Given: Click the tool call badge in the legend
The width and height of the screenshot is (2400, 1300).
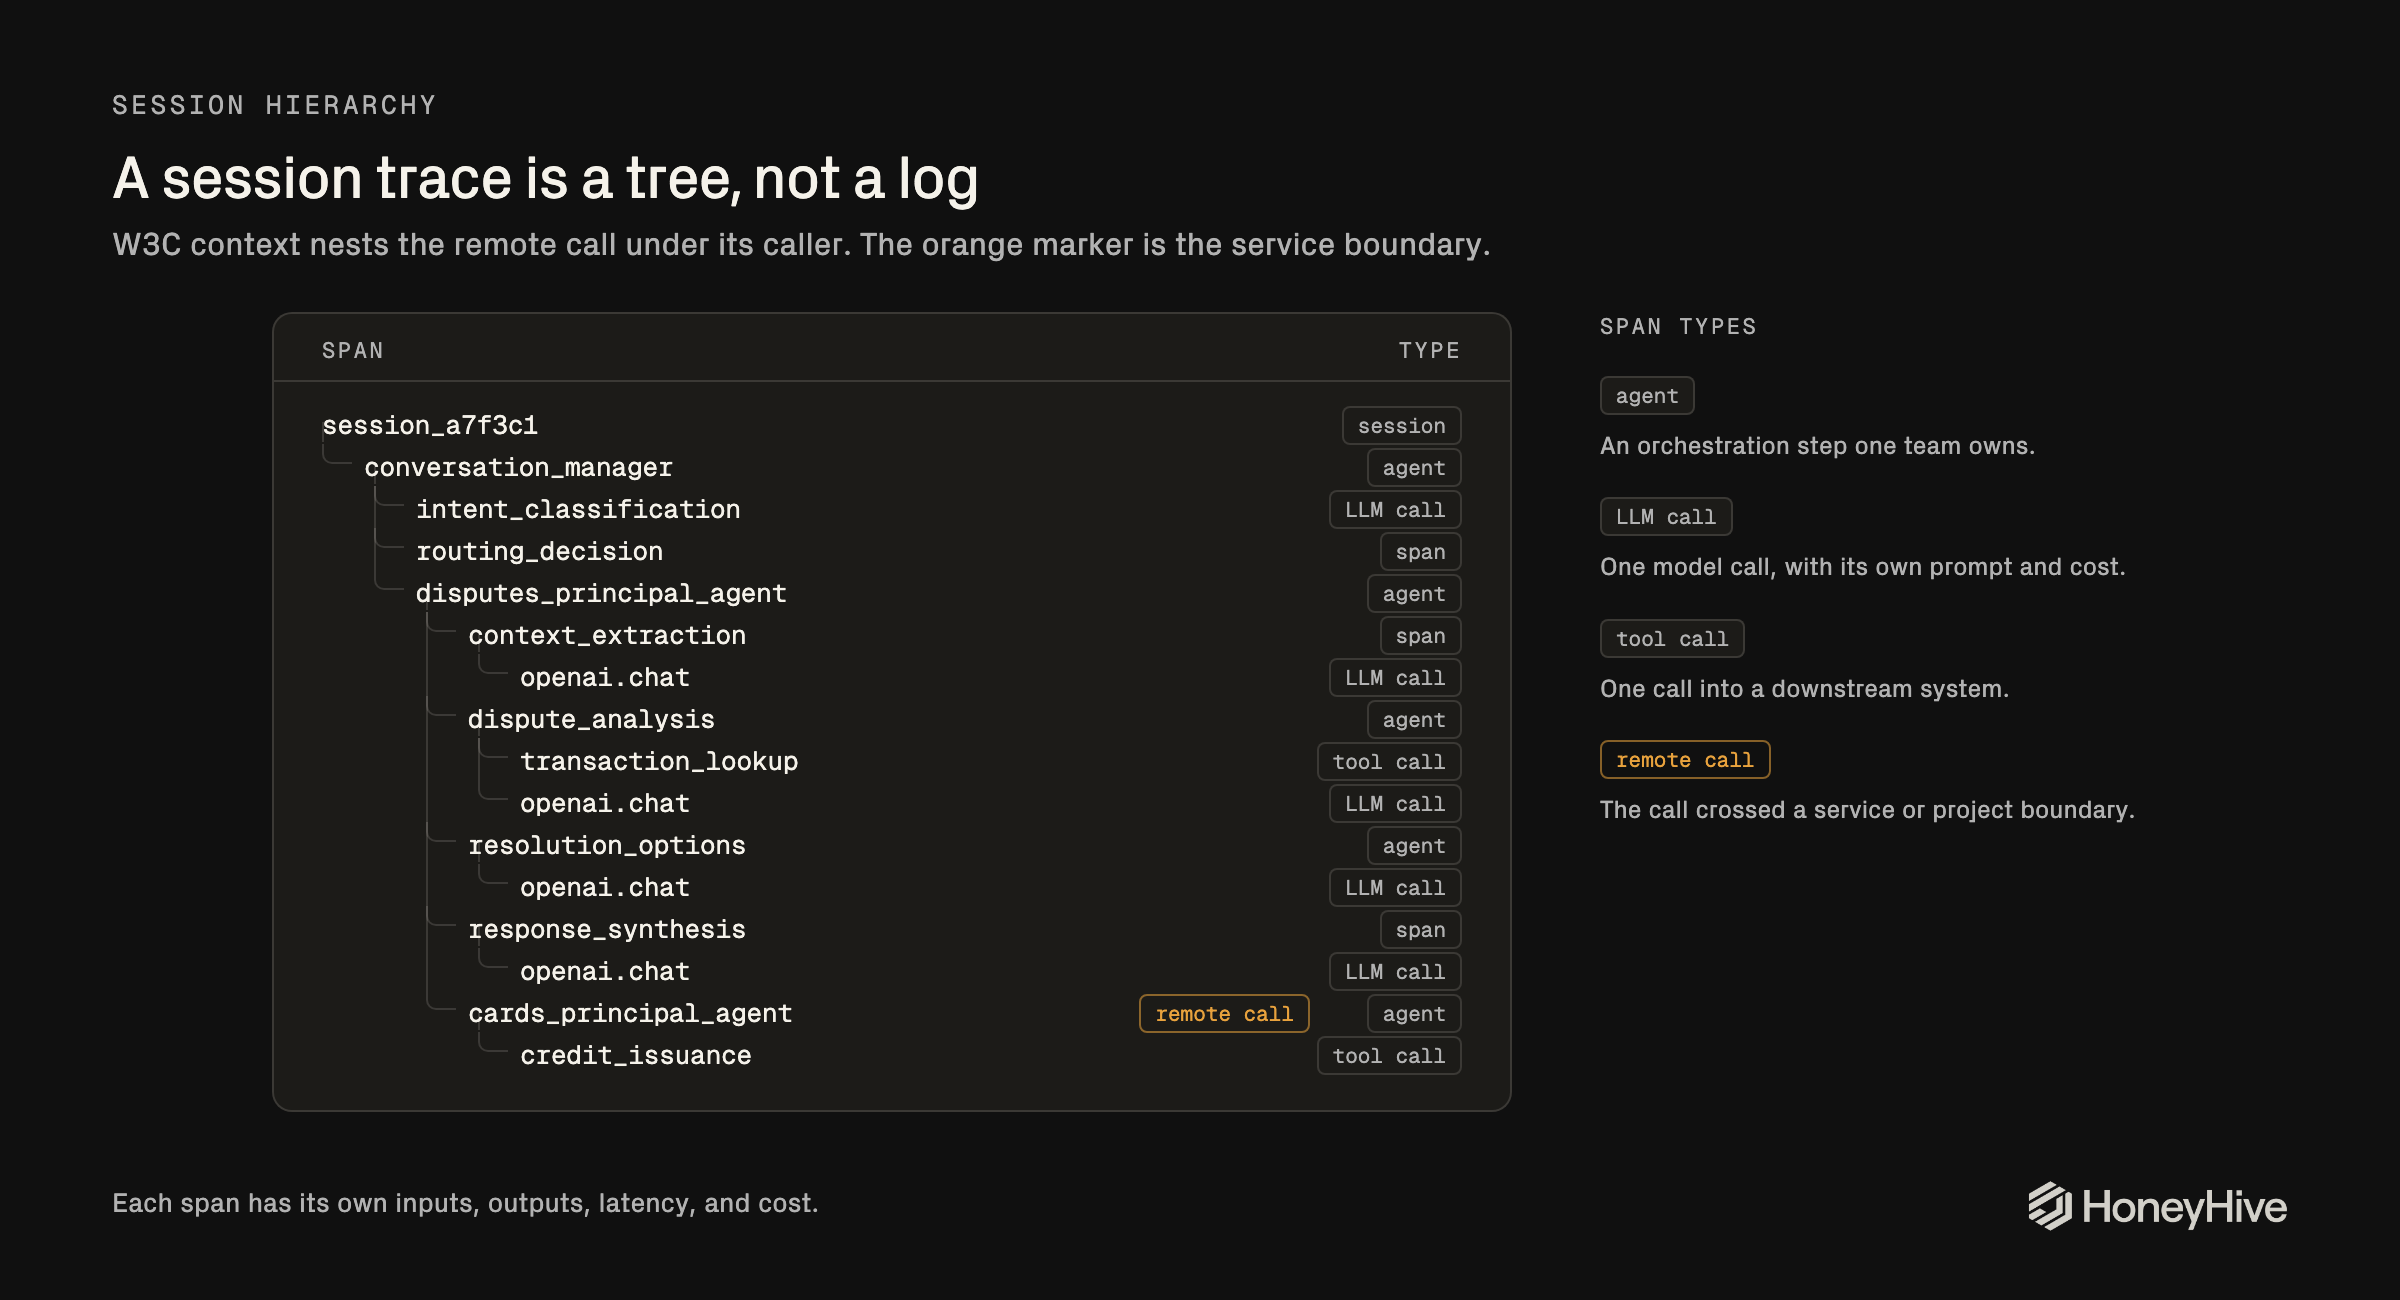Looking at the screenshot, I should pos(1672,639).
